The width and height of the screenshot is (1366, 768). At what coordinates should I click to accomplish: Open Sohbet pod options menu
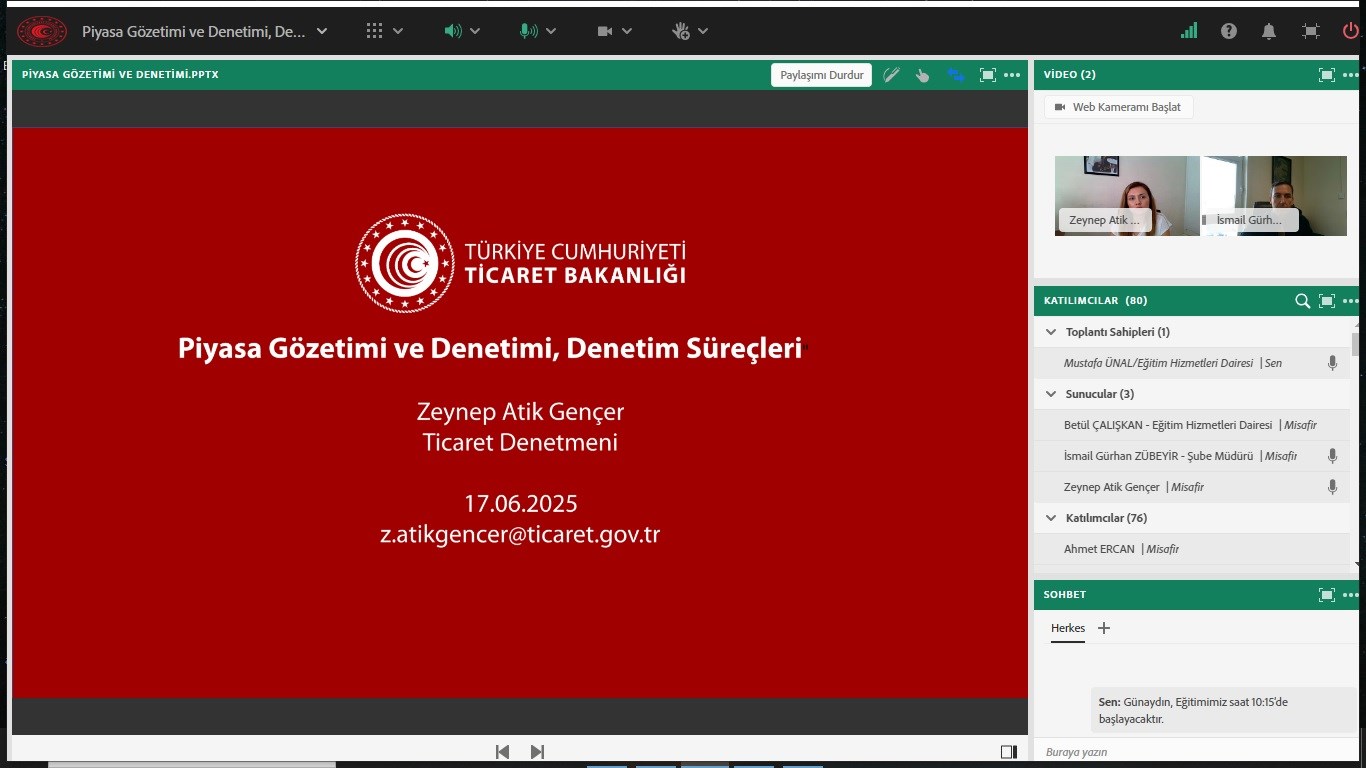pos(1351,595)
